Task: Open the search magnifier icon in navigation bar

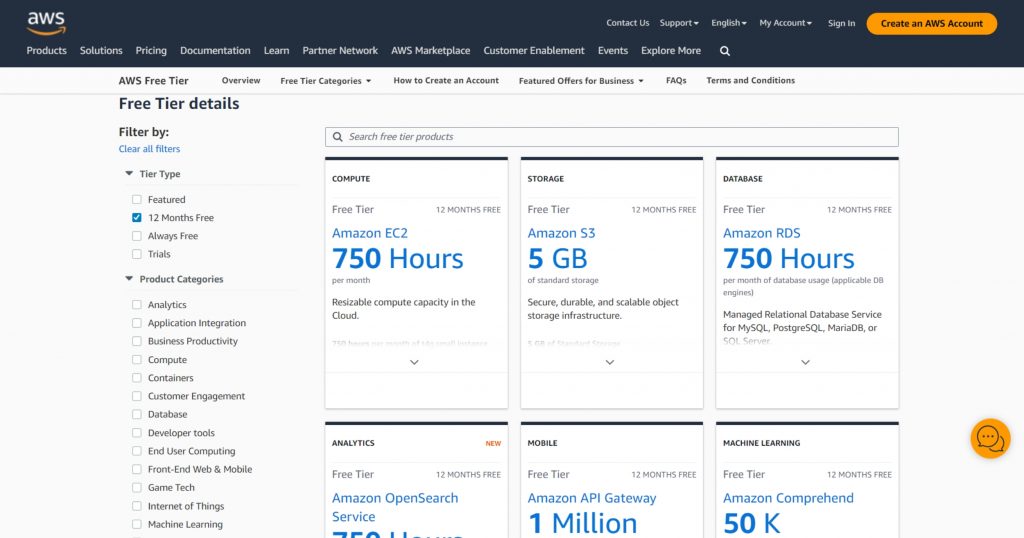Action: 725,51
